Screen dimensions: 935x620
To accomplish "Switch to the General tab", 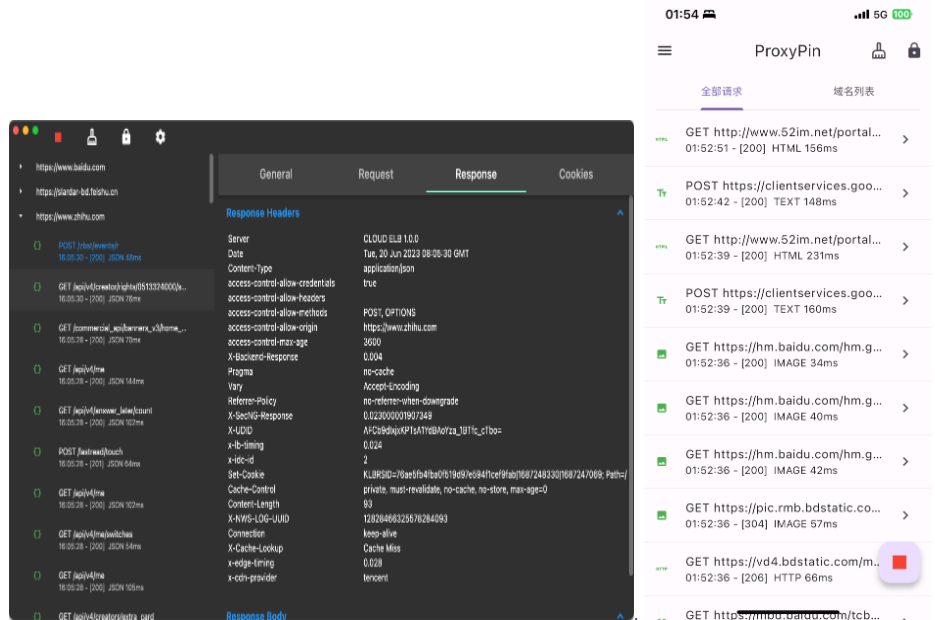I will 276,174.
